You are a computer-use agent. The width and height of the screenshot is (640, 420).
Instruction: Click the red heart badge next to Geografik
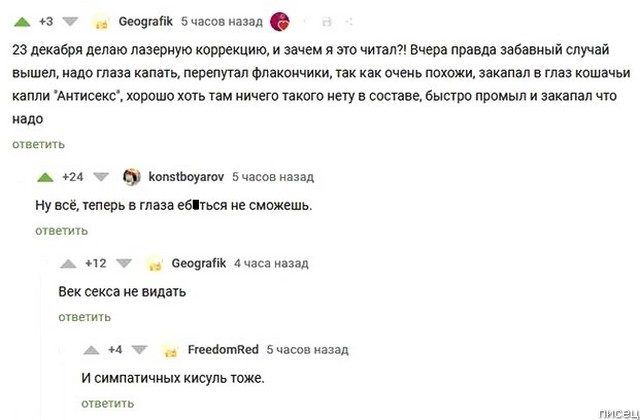(x=282, y=21)
